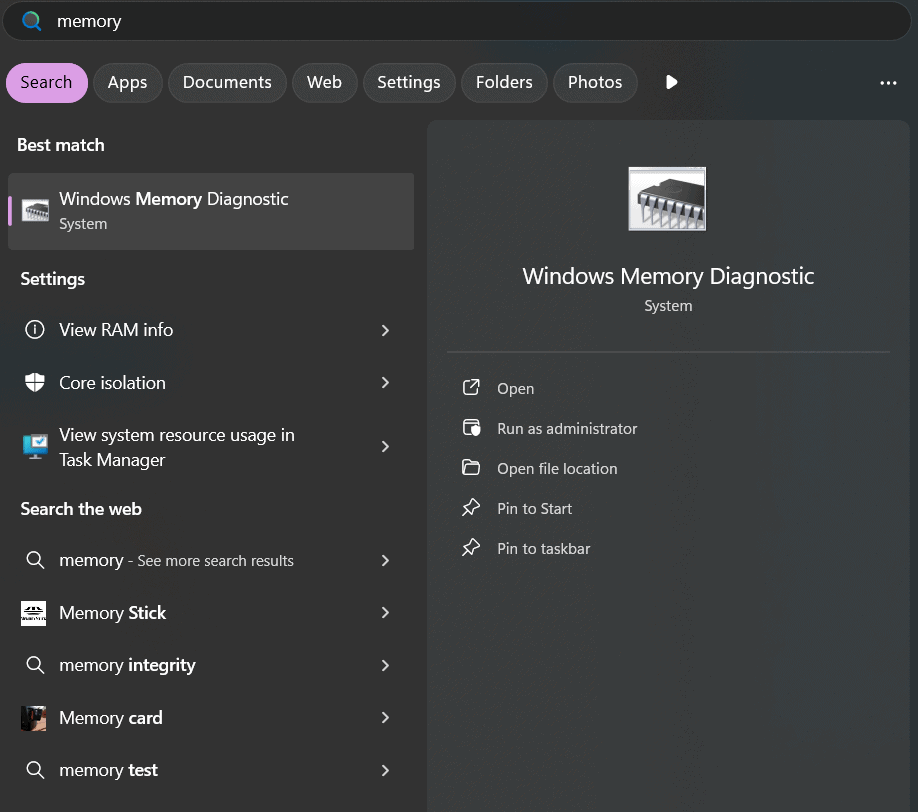Click the search magnifier icon in search box
The image size is (918, 812).
(x=31, y=21)
